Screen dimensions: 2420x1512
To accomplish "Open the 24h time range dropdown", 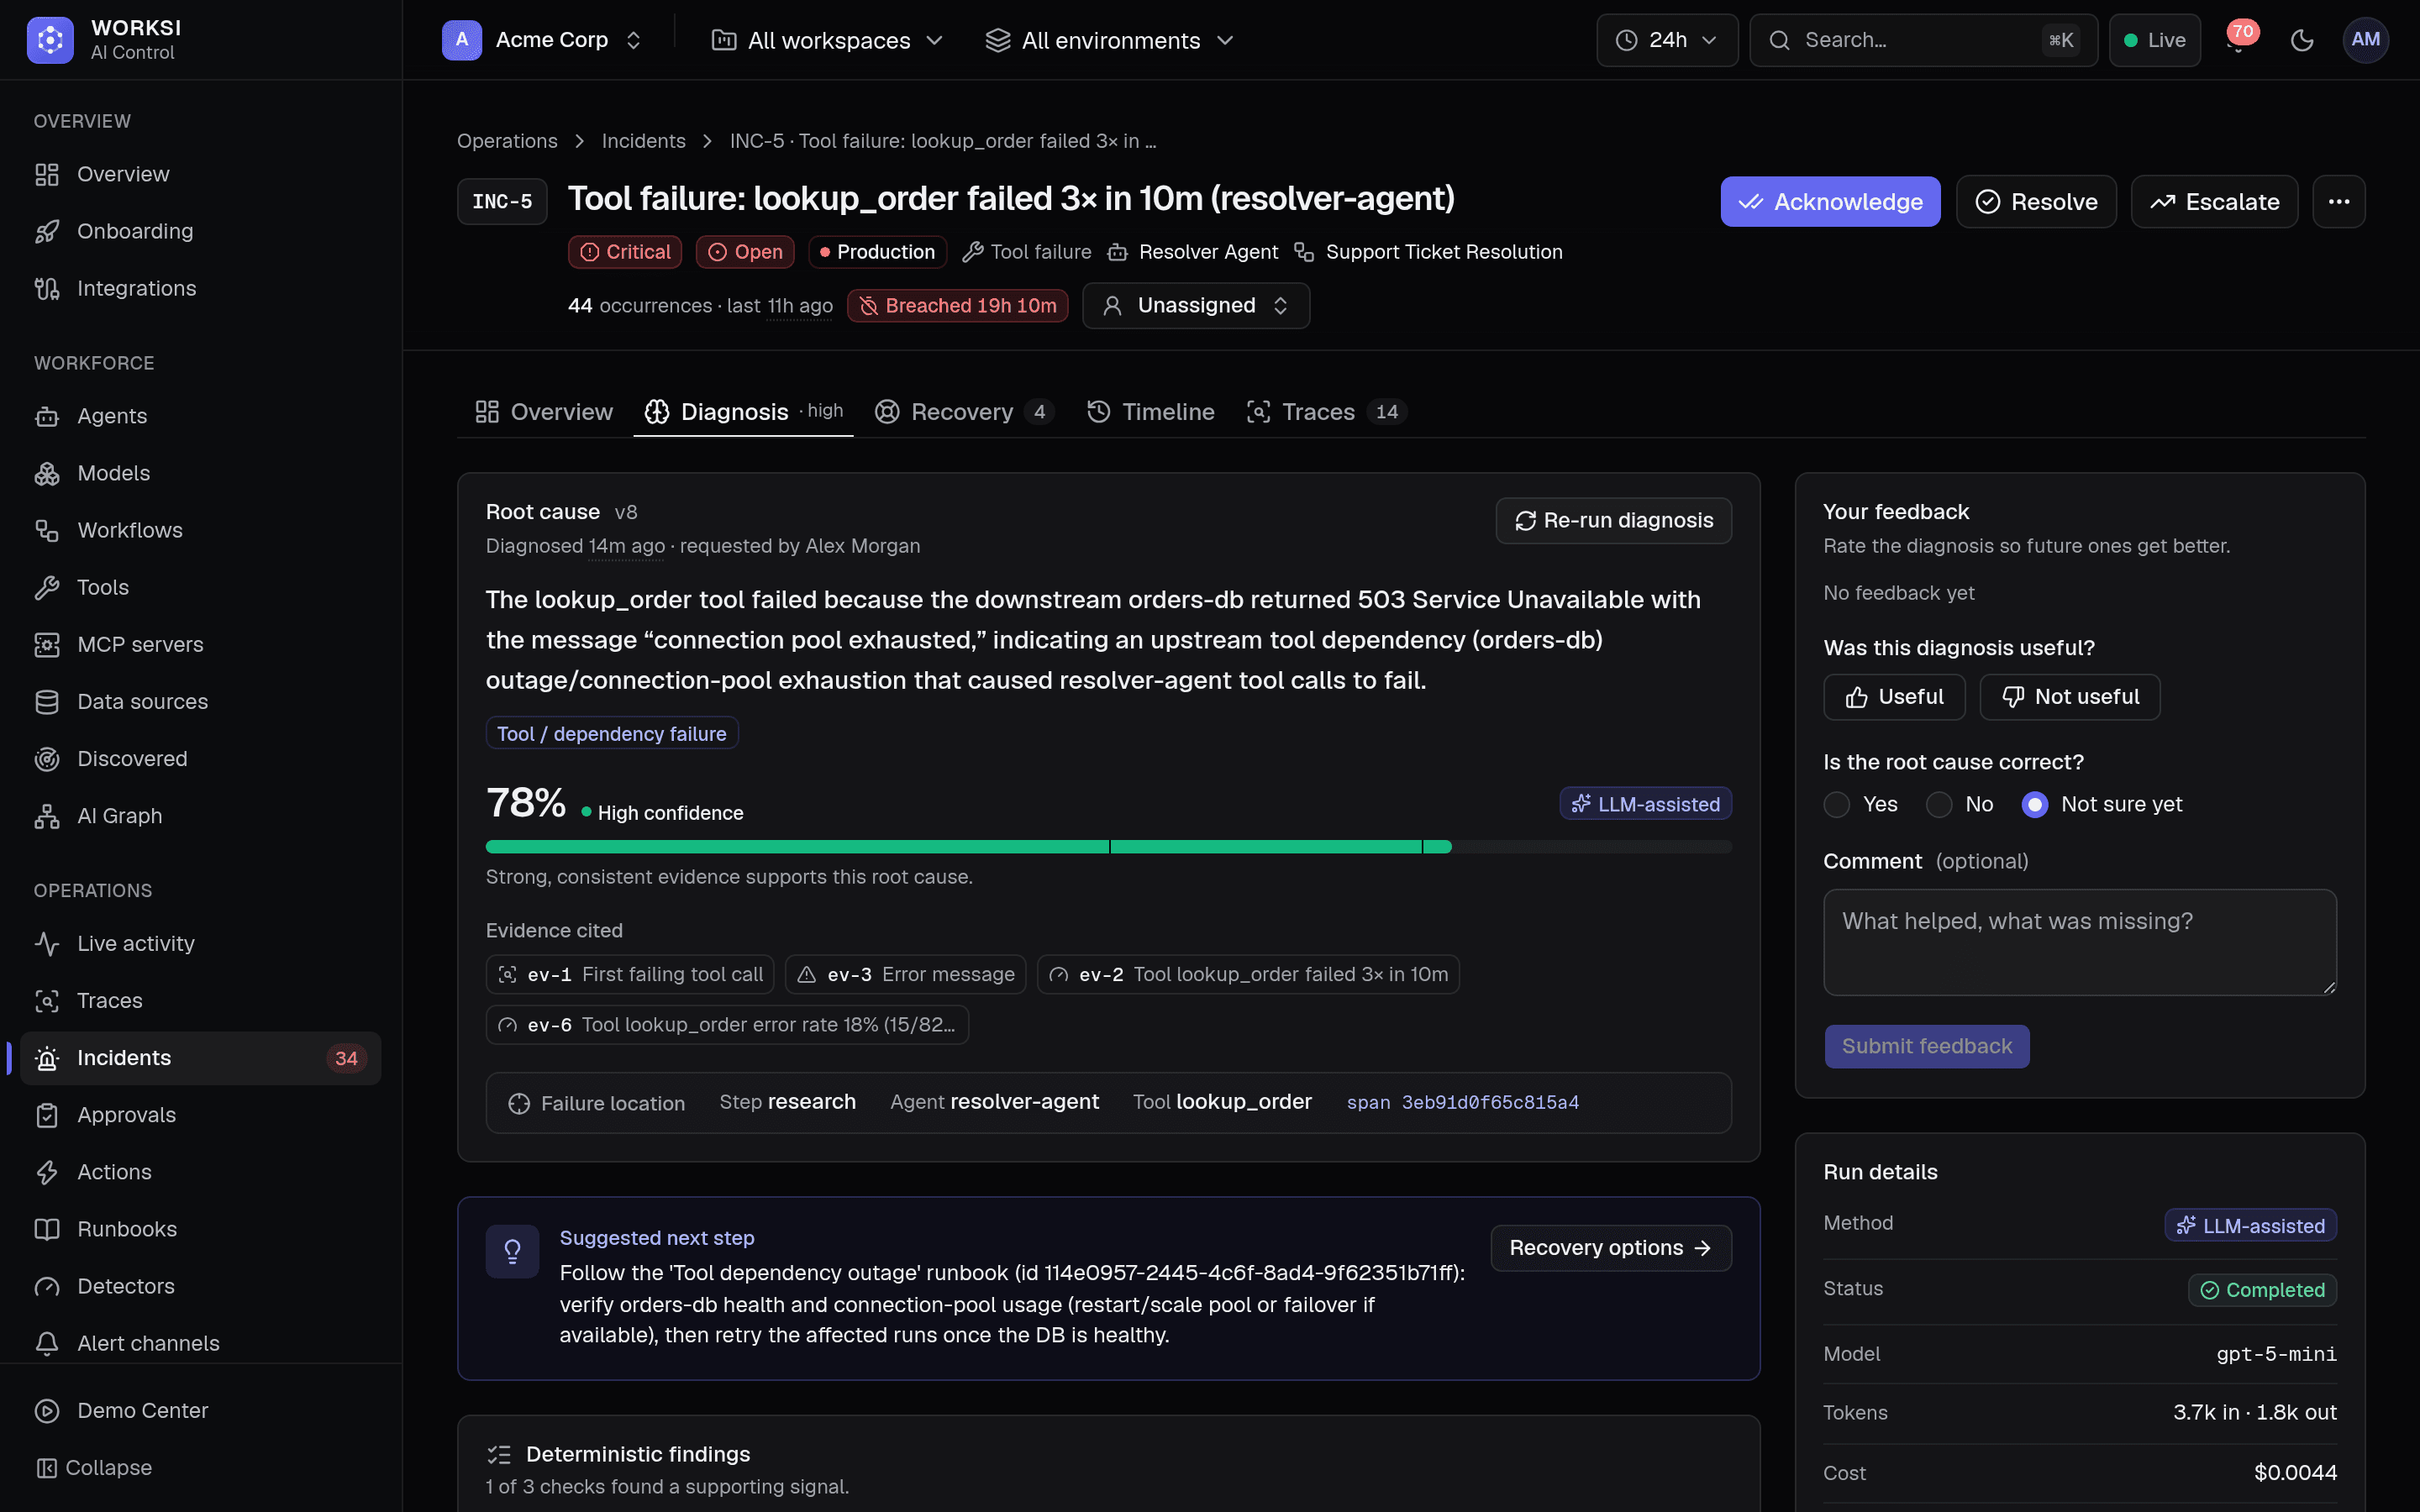I will point(1667,40).
